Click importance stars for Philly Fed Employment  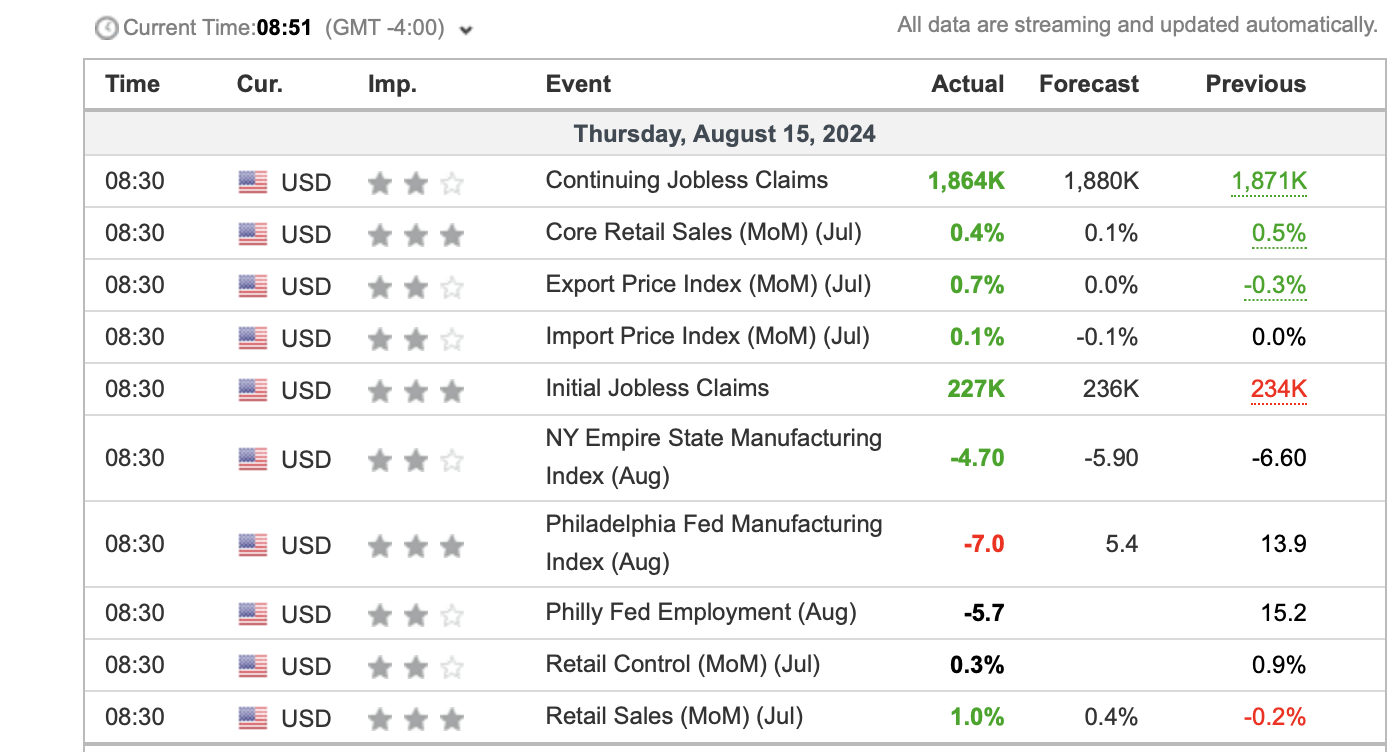(x=415, y=614)
